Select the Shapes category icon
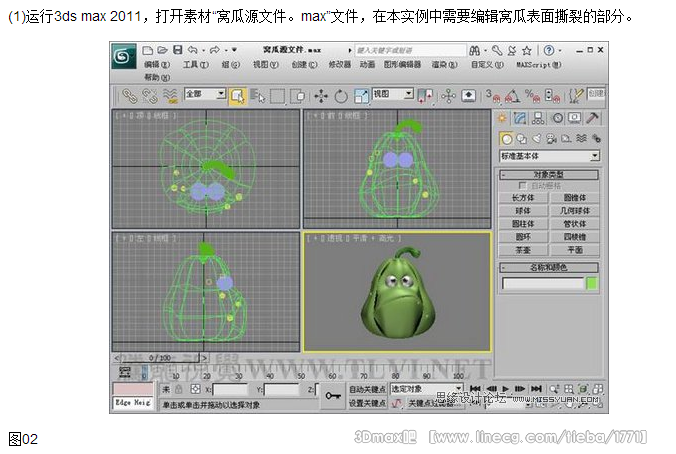676x454 pixels. tap(522, 139)
